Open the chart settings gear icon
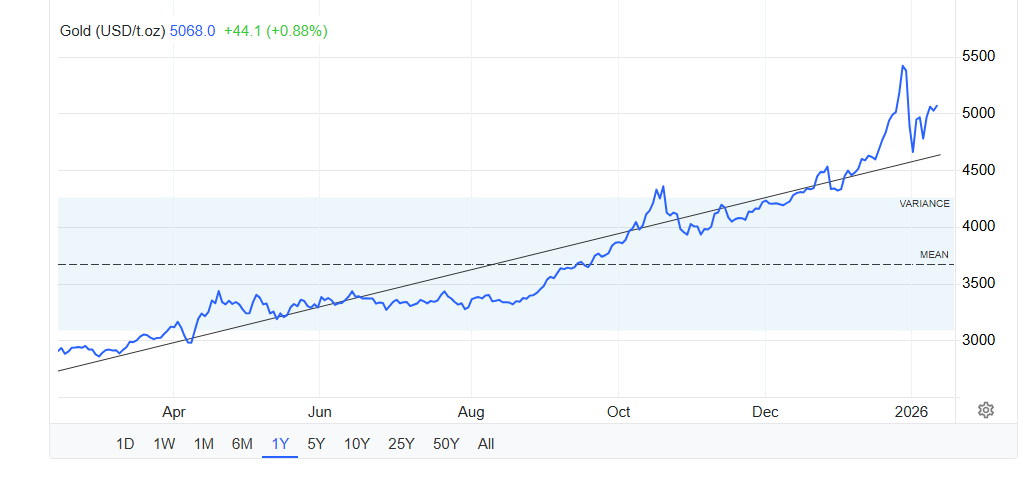The width and height of the screenshot is (1030, 495). click(x=986, y=410)
